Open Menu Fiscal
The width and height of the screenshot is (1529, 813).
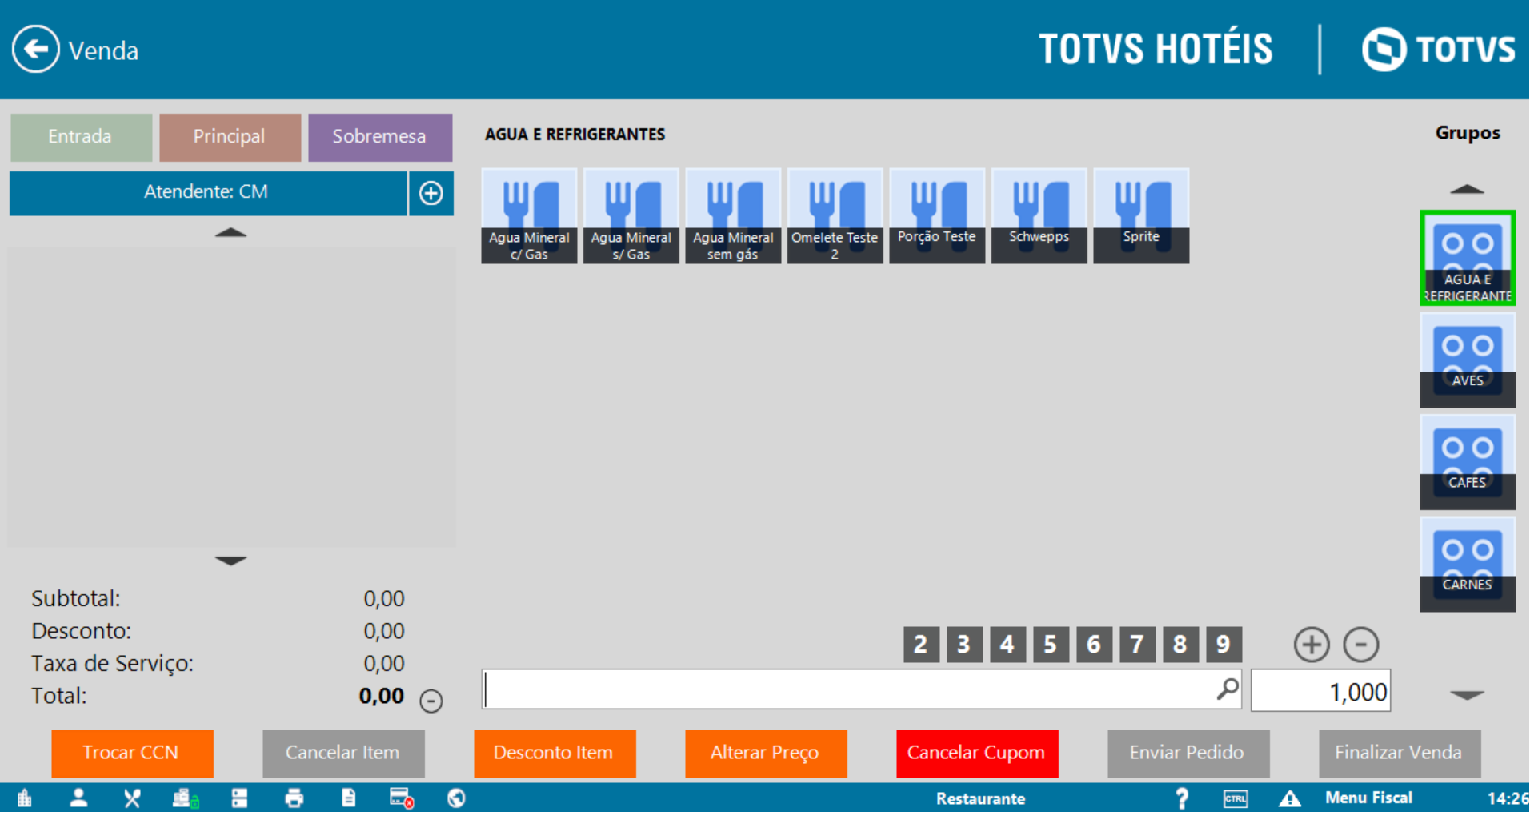pyautogui.click(x=1368, y=798)
